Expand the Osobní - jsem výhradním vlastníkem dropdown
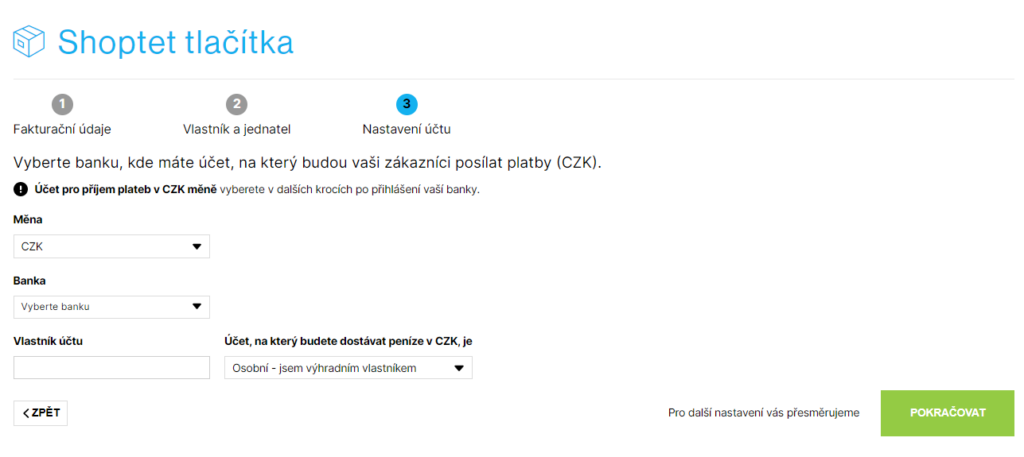Image resolution: width=1024 pixels, height=457 pixels. pos(348,368)
